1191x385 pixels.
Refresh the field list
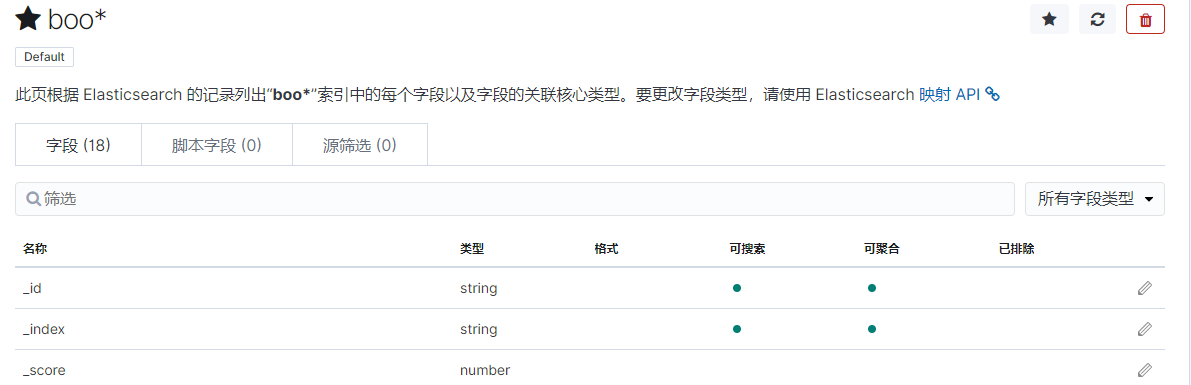[x=1097, y=20]
